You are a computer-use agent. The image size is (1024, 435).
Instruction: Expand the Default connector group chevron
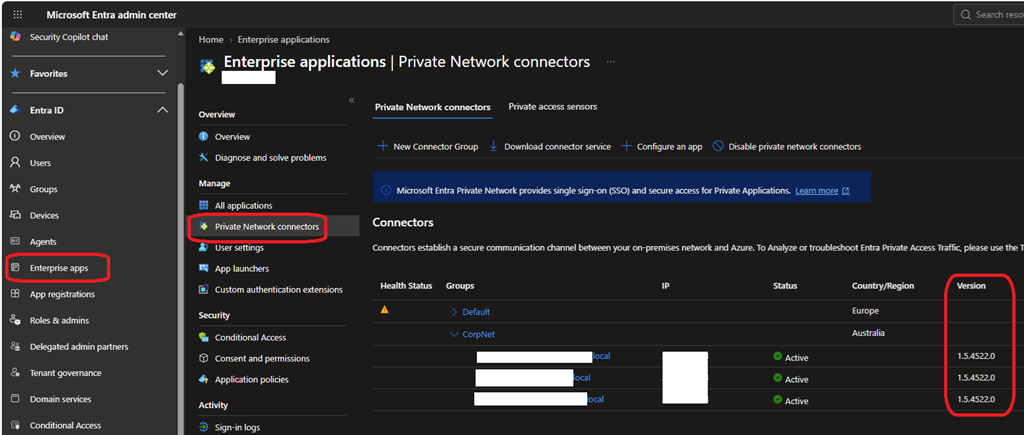455,312
